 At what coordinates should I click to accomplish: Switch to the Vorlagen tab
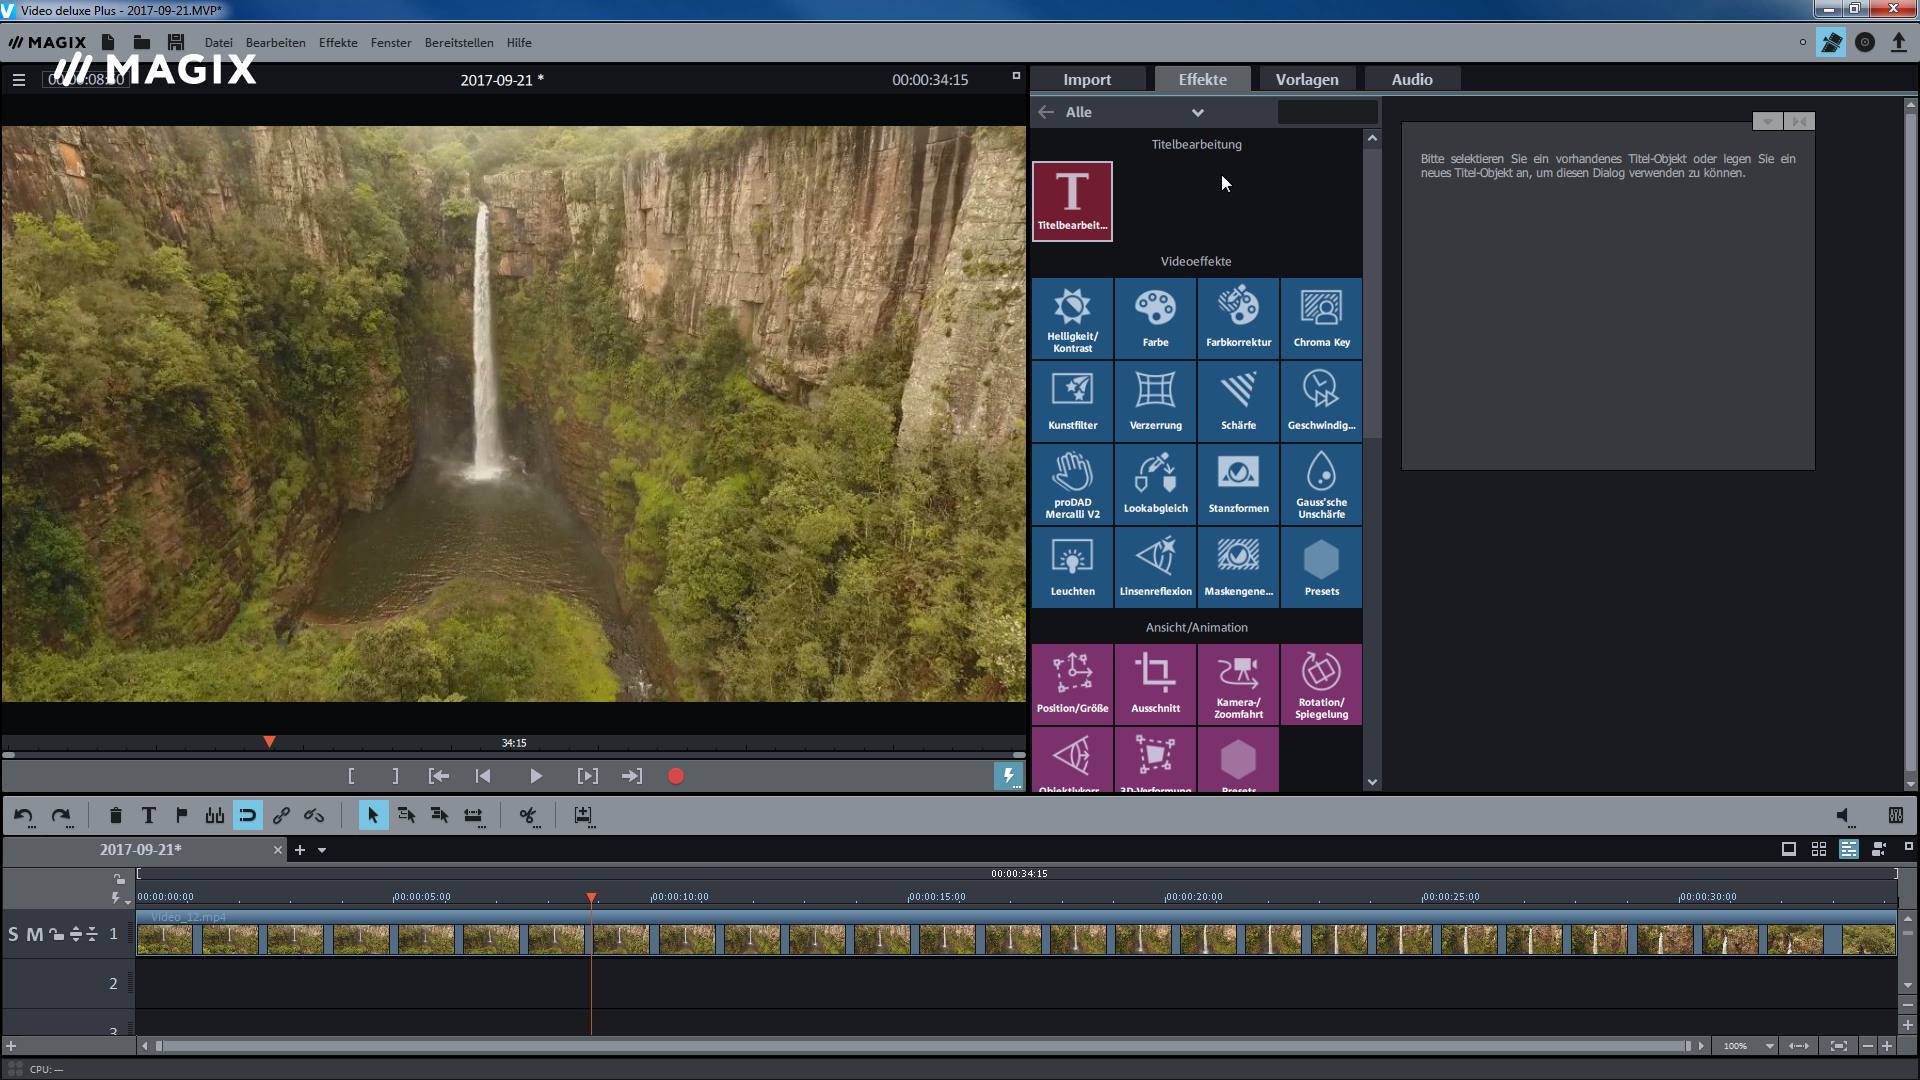1307,79
